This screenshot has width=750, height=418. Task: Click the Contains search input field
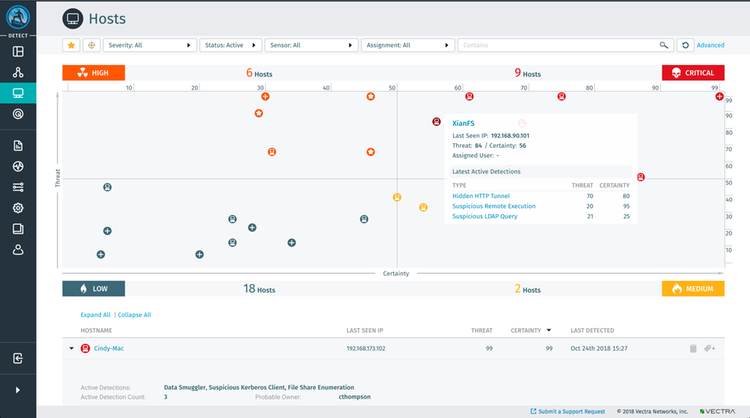[560, 45]
